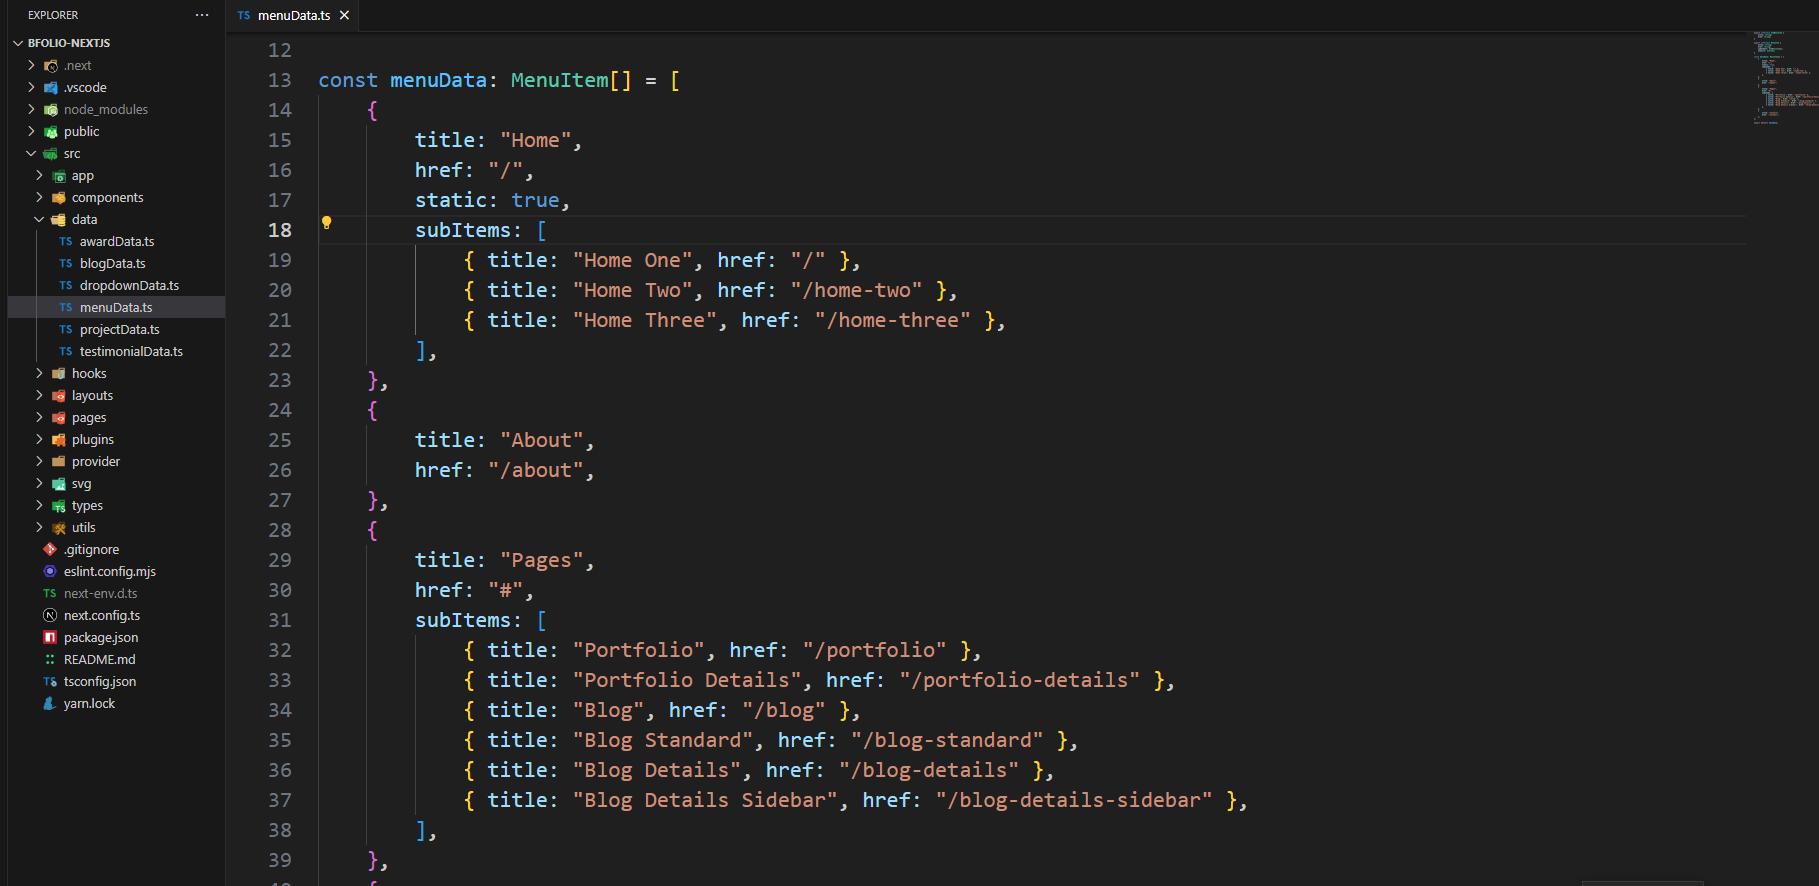Expand the hooks folder
1819x886 pixels.
pos(39,373)
